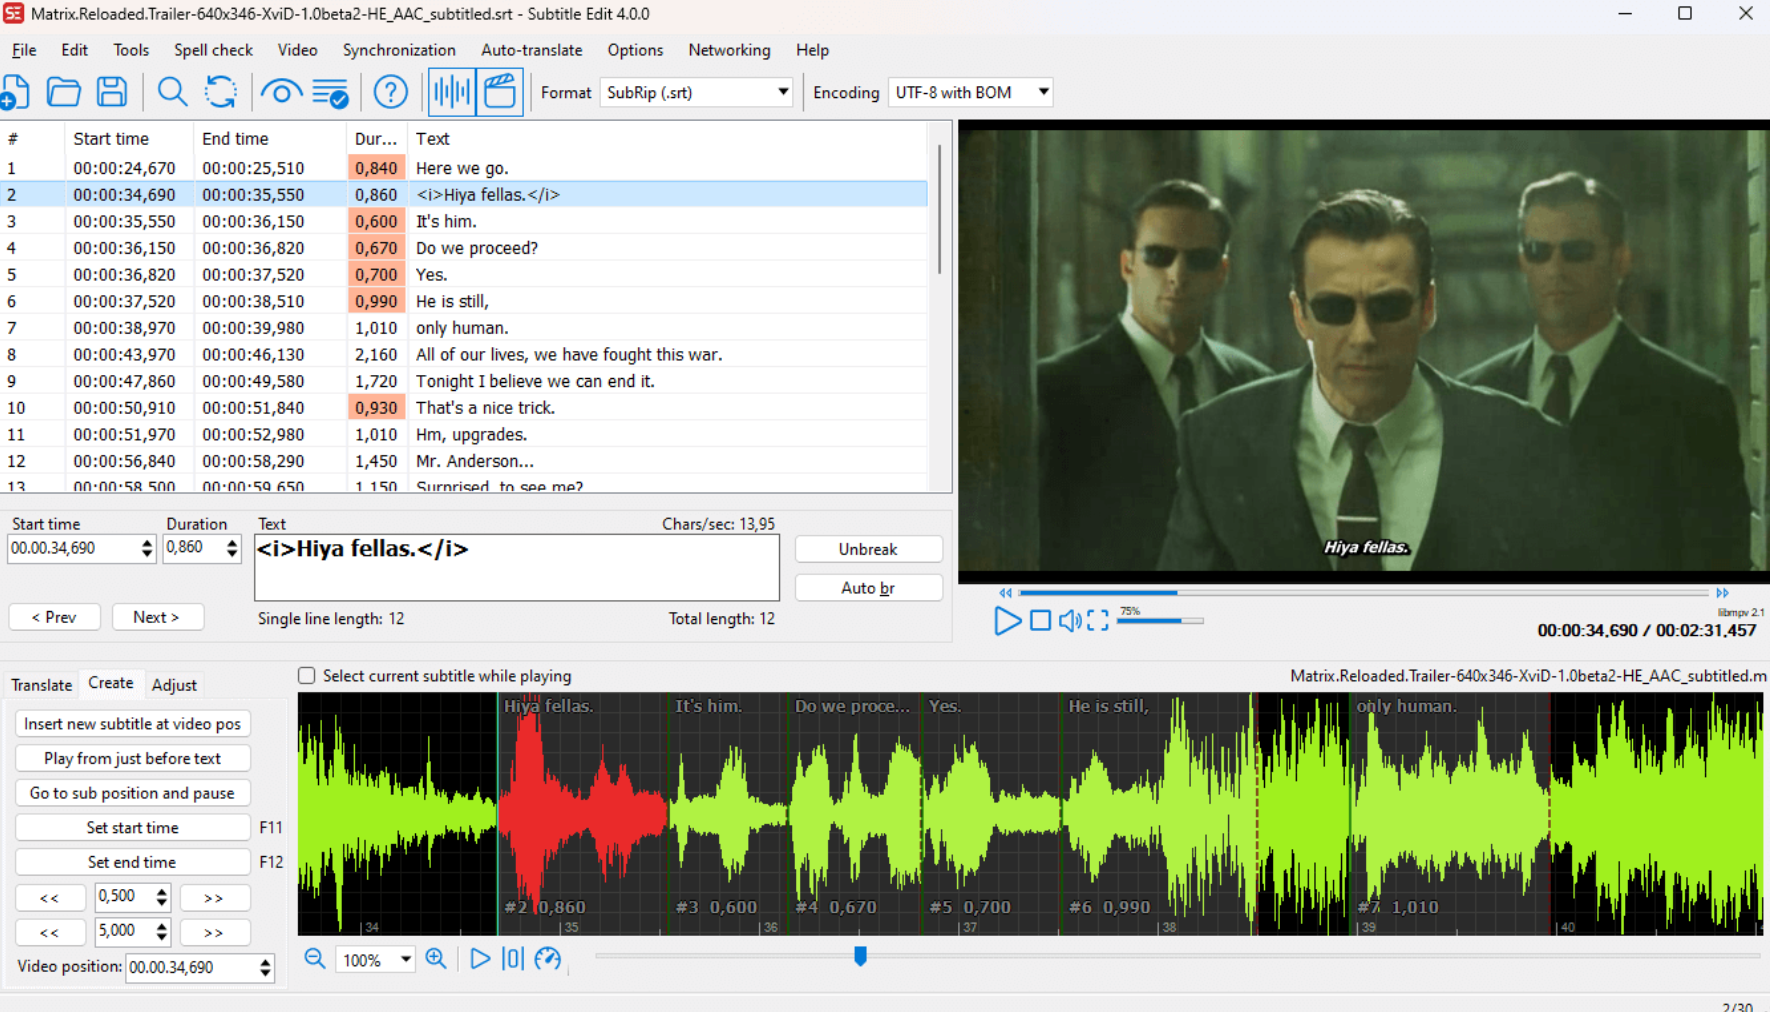Open Replace using the circular arrows icon
This screenshot has height=1012, width=1770.
(x=221, y=91)
